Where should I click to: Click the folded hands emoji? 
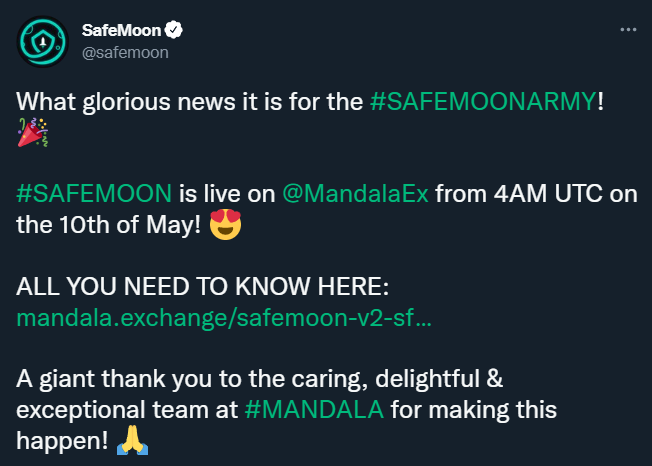132,440
